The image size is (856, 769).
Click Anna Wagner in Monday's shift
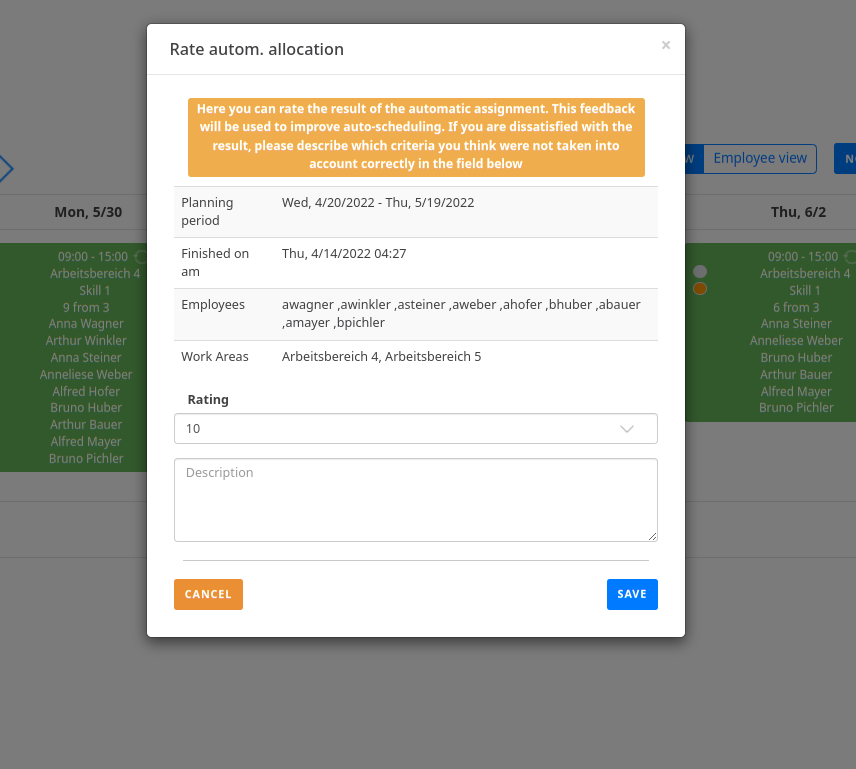pyautogui.click(x=86, y=324)
